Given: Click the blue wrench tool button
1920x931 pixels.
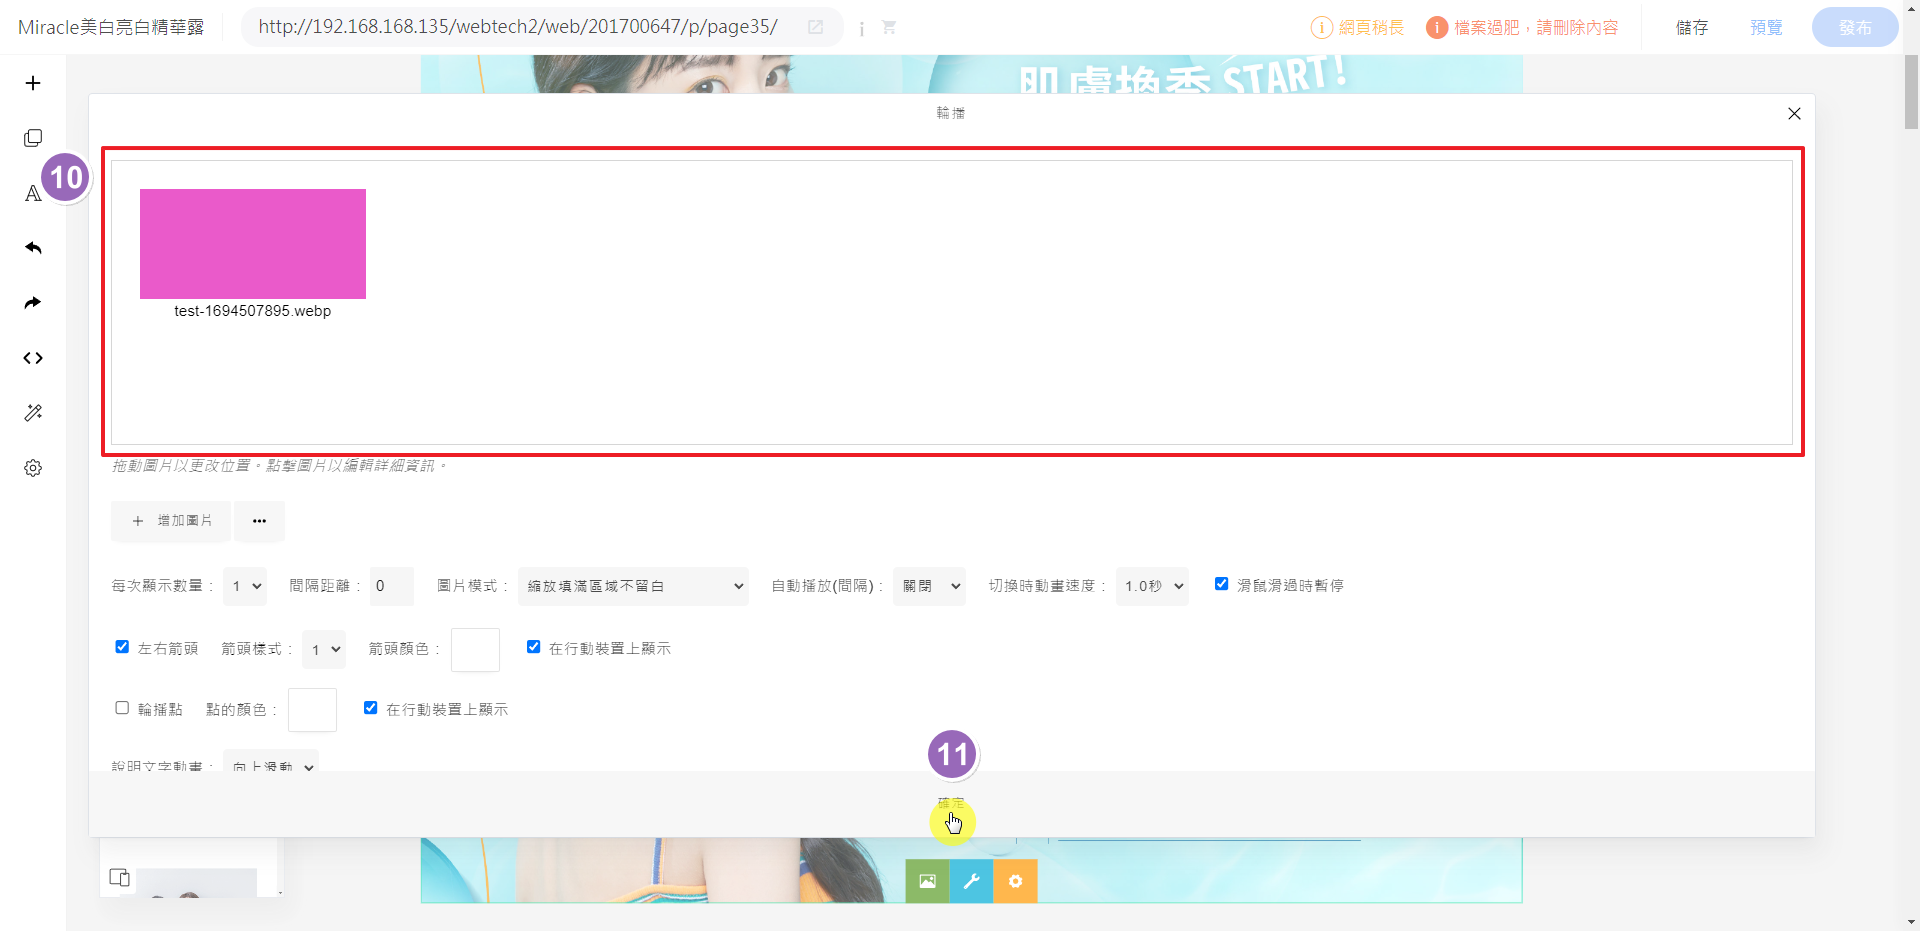Looking at the screenshot, I should click(971, 881).
